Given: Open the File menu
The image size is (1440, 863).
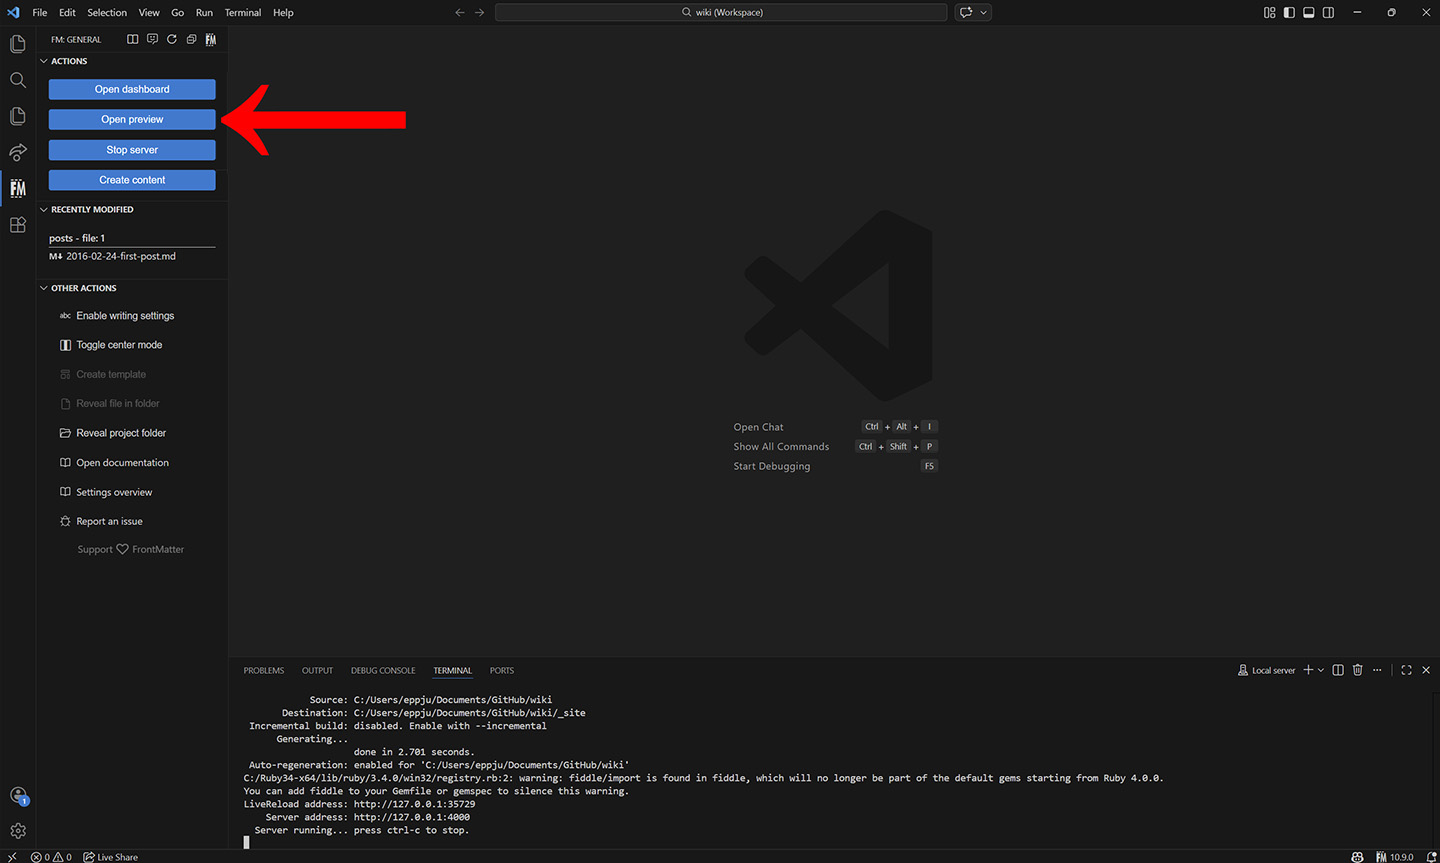Looking at the screenshot, I should click(x=40, y=12).
